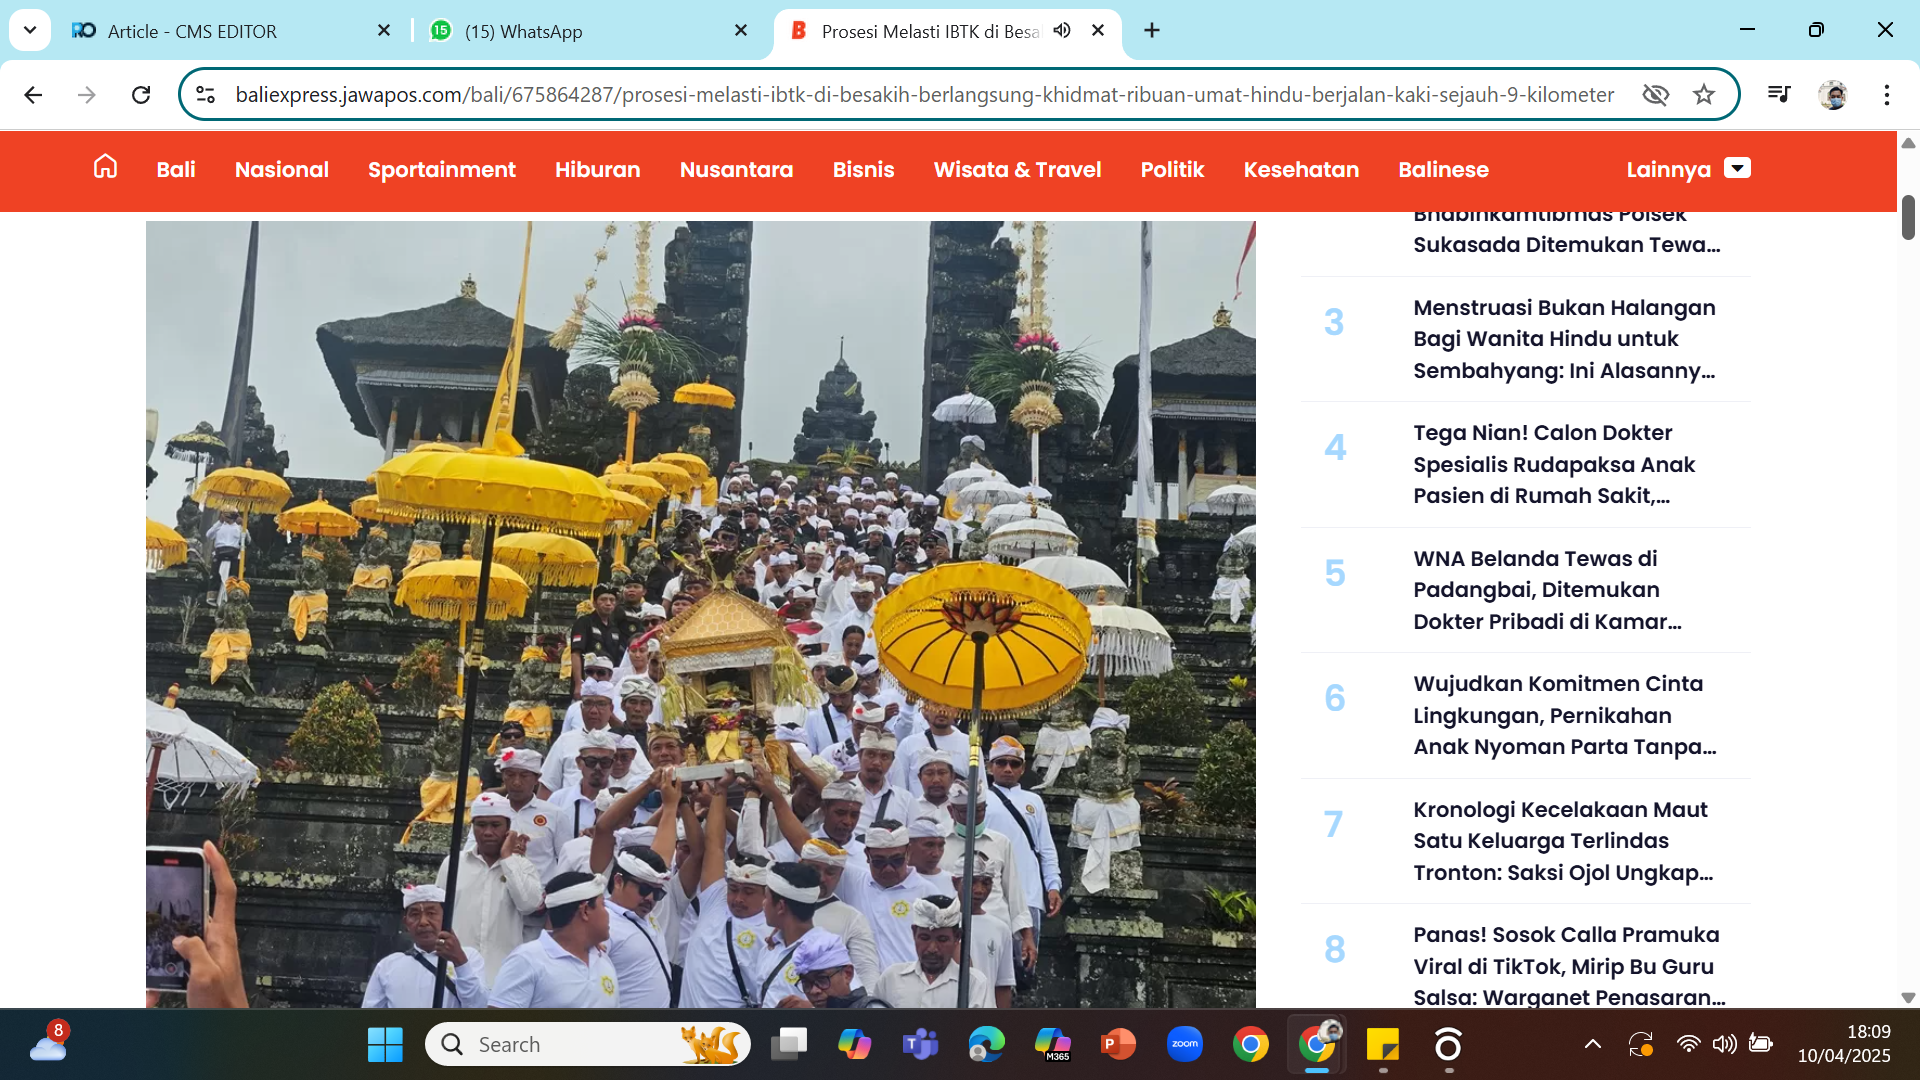
Task: Launch Copilot from the taskbar
Action: (x=855, y=1045)
